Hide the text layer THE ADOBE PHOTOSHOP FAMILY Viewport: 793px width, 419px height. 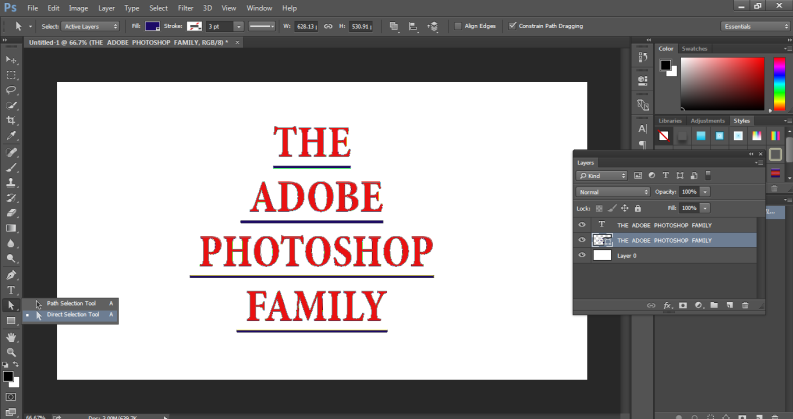click(x=582, y=225)
